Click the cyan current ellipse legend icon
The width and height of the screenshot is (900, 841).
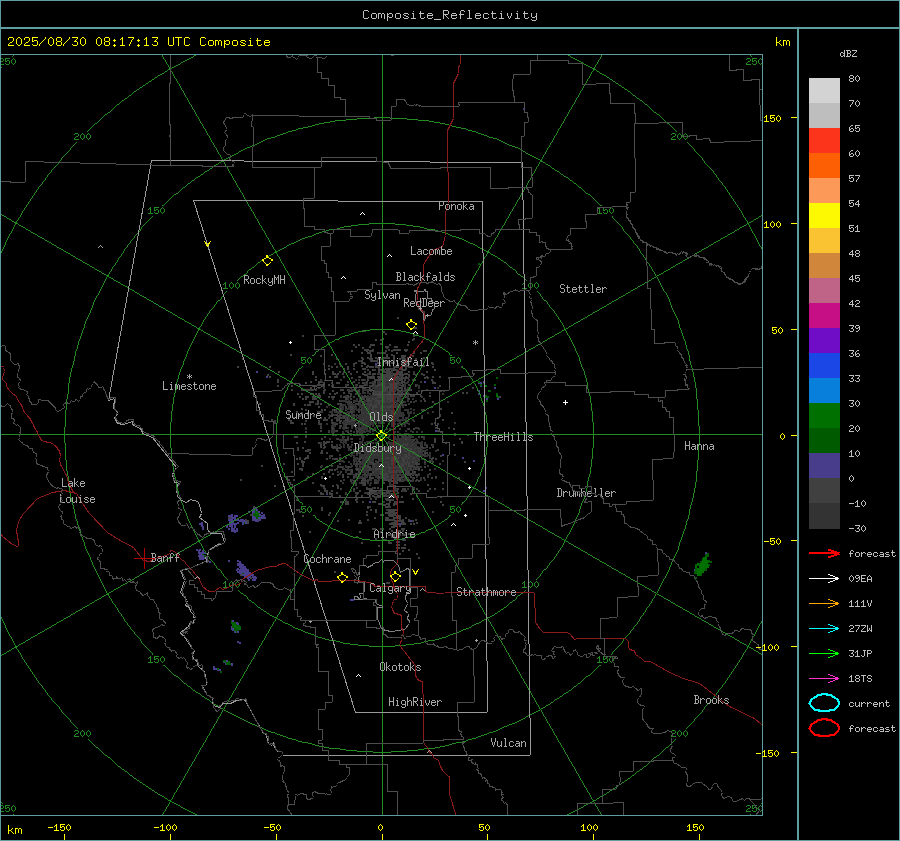click(824, 703)
